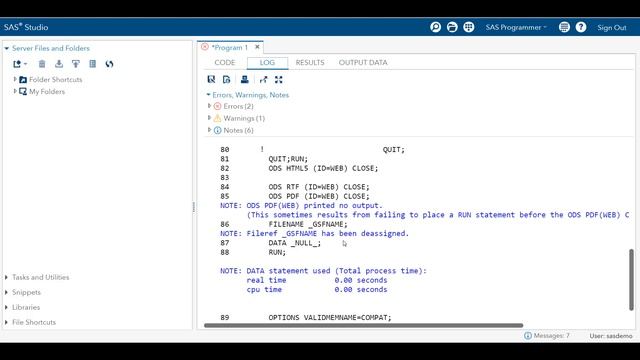The width and height of the screenshot is (640, 360).
Task: Open the SAS Programmer perspective dropdown
Action: [516, 27]
